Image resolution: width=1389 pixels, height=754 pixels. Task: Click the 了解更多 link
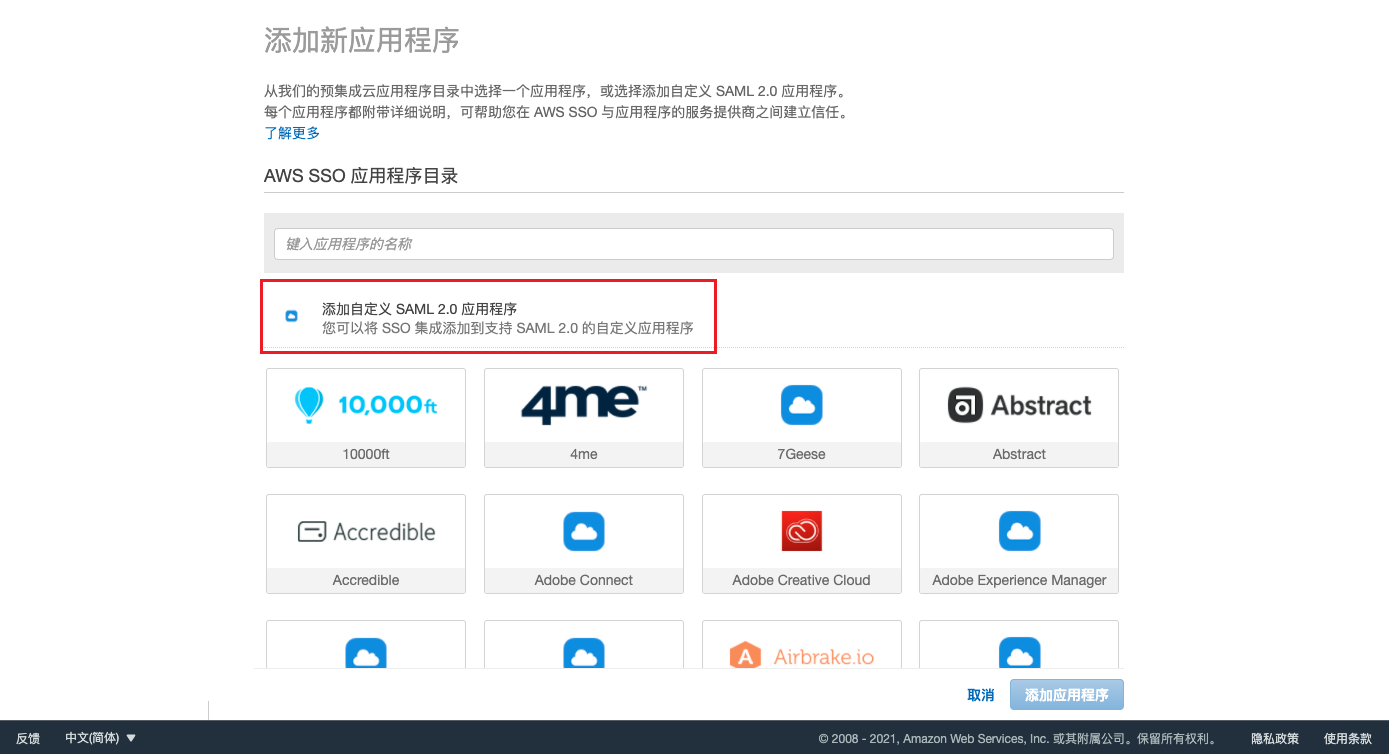coord(292,133)
